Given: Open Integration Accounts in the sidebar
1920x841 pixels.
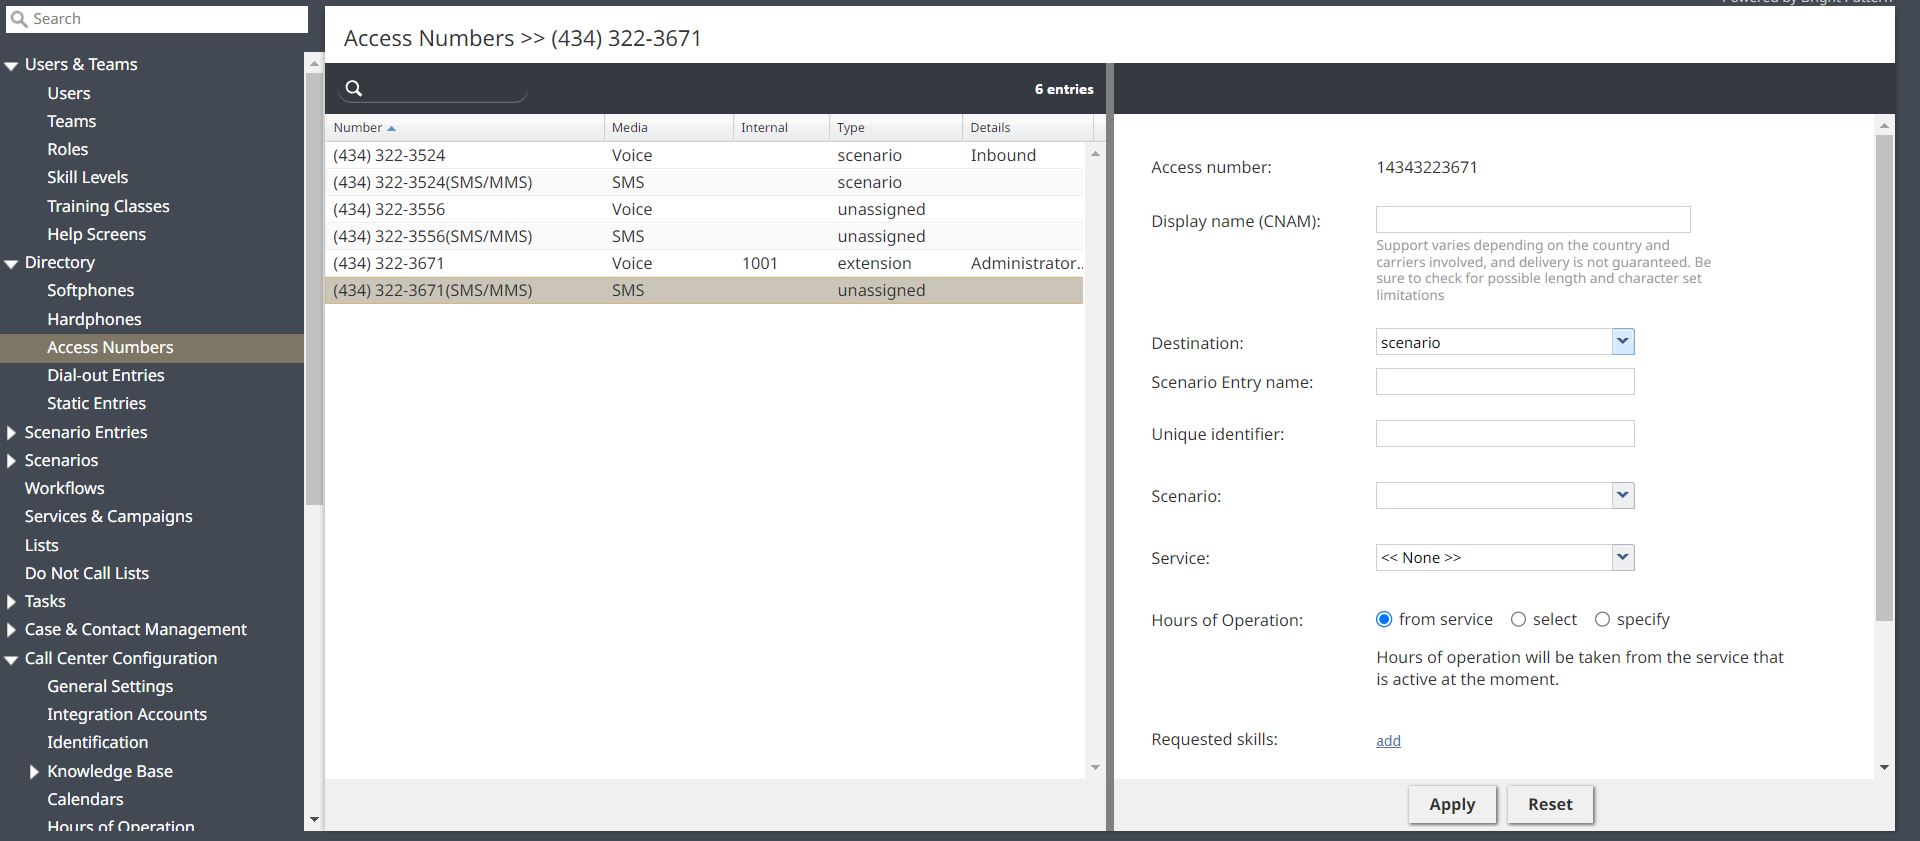Looking at the screenshot, I should click(127, 714).
